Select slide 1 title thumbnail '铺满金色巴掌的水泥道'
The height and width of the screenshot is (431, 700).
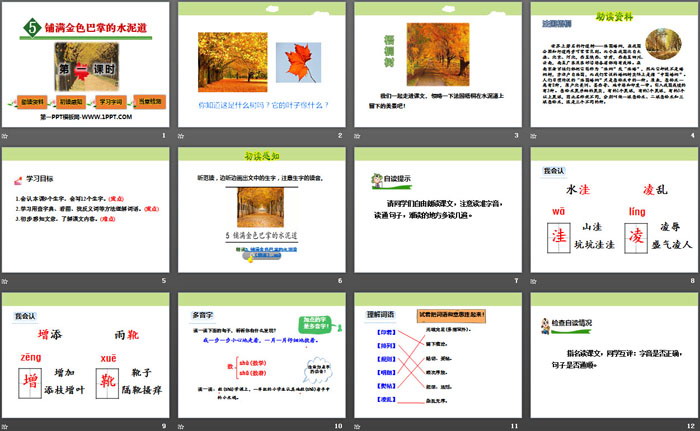(x=85, y=64)
